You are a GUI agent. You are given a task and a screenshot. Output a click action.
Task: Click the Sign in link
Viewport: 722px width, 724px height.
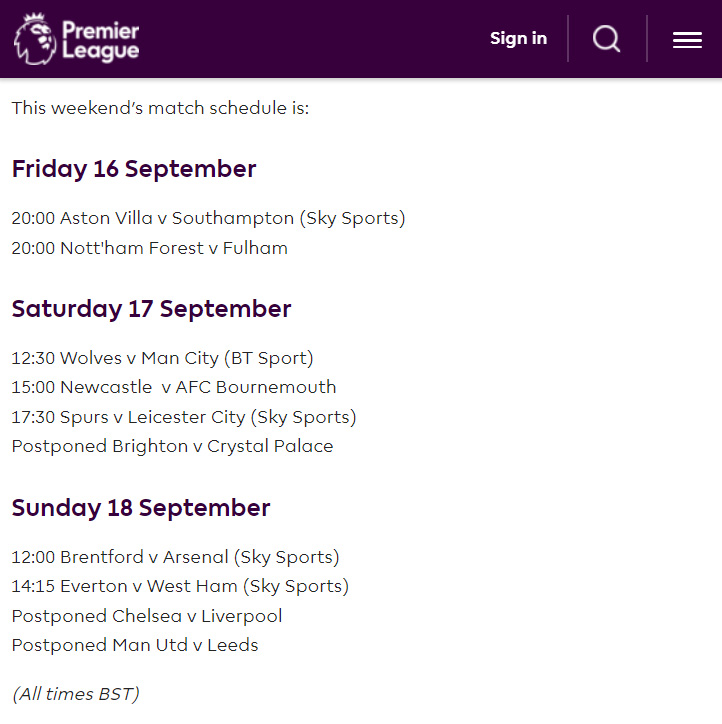pos(518,38)
